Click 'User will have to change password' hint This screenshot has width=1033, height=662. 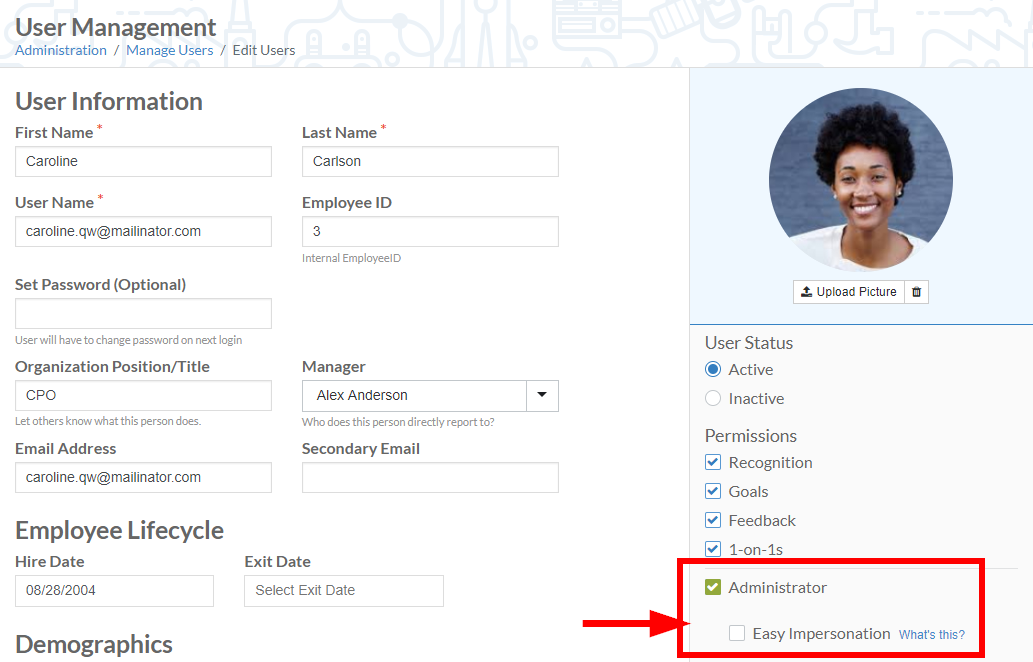click(x=128, y=340)
